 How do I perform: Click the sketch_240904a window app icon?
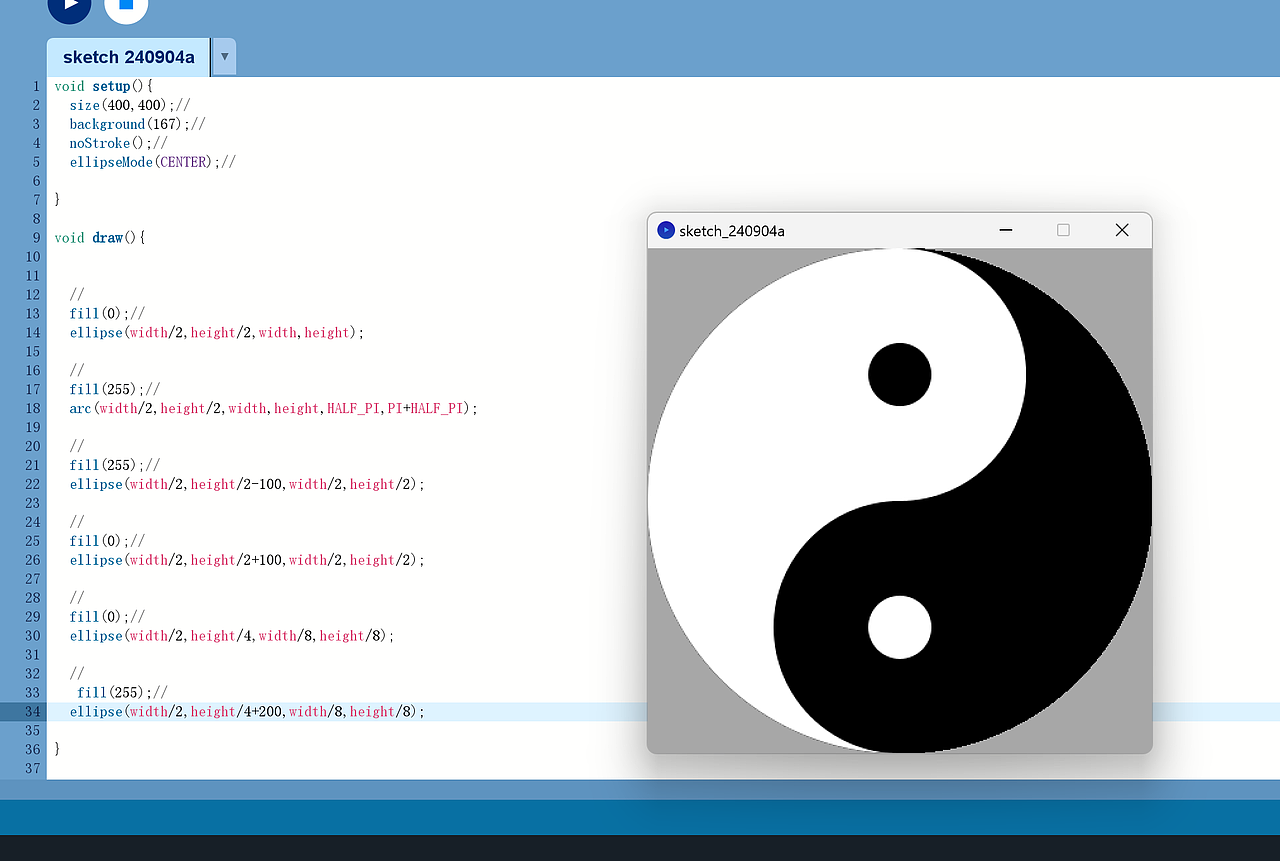pos(666,230)
